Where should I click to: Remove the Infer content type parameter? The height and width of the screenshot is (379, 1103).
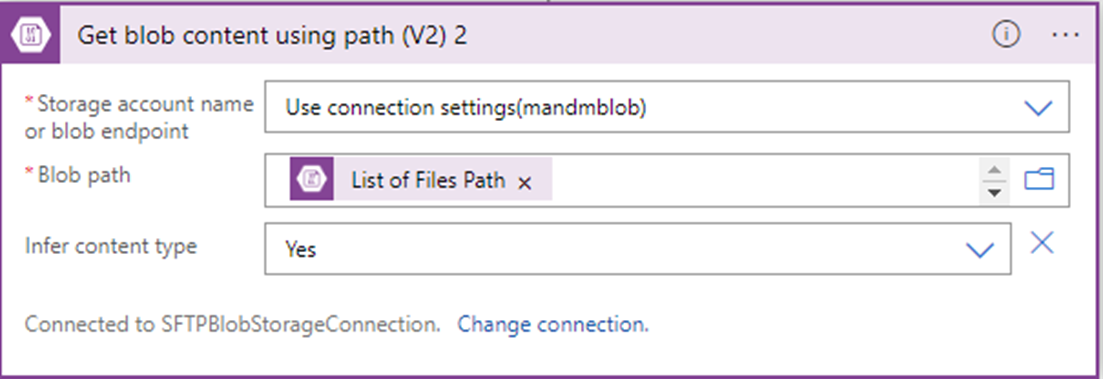(1042, 243)
